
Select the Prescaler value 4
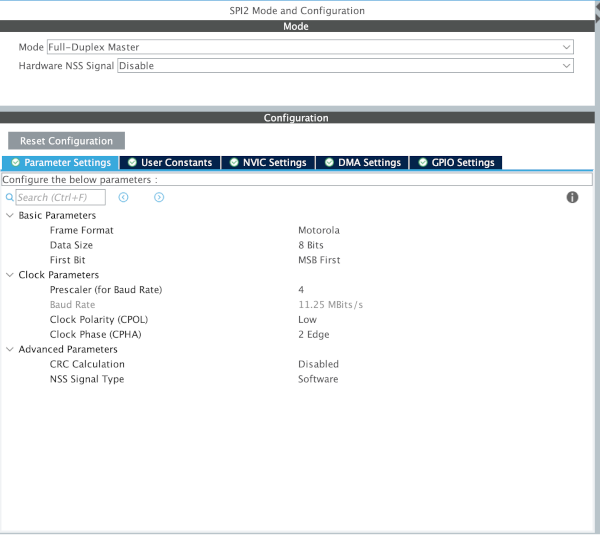click(301, 290)
